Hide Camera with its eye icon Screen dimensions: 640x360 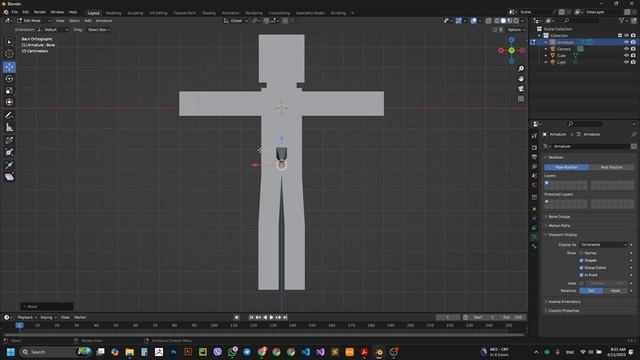627,49
